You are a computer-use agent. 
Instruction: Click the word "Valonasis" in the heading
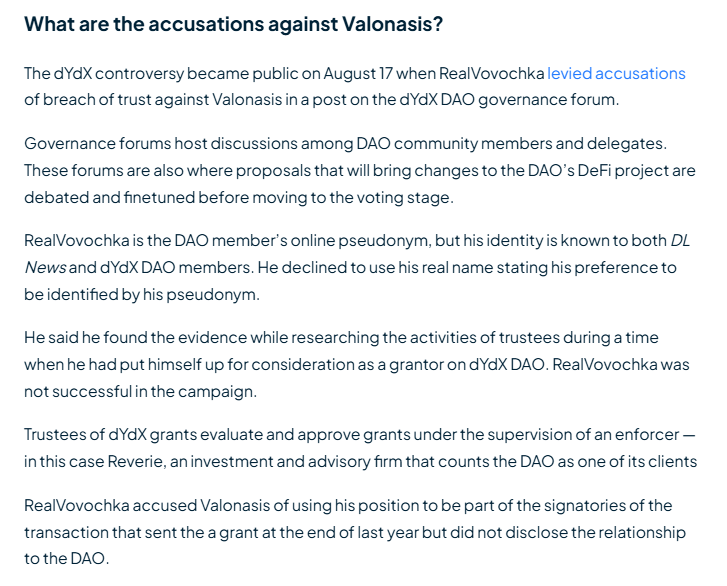coord(392,24)
